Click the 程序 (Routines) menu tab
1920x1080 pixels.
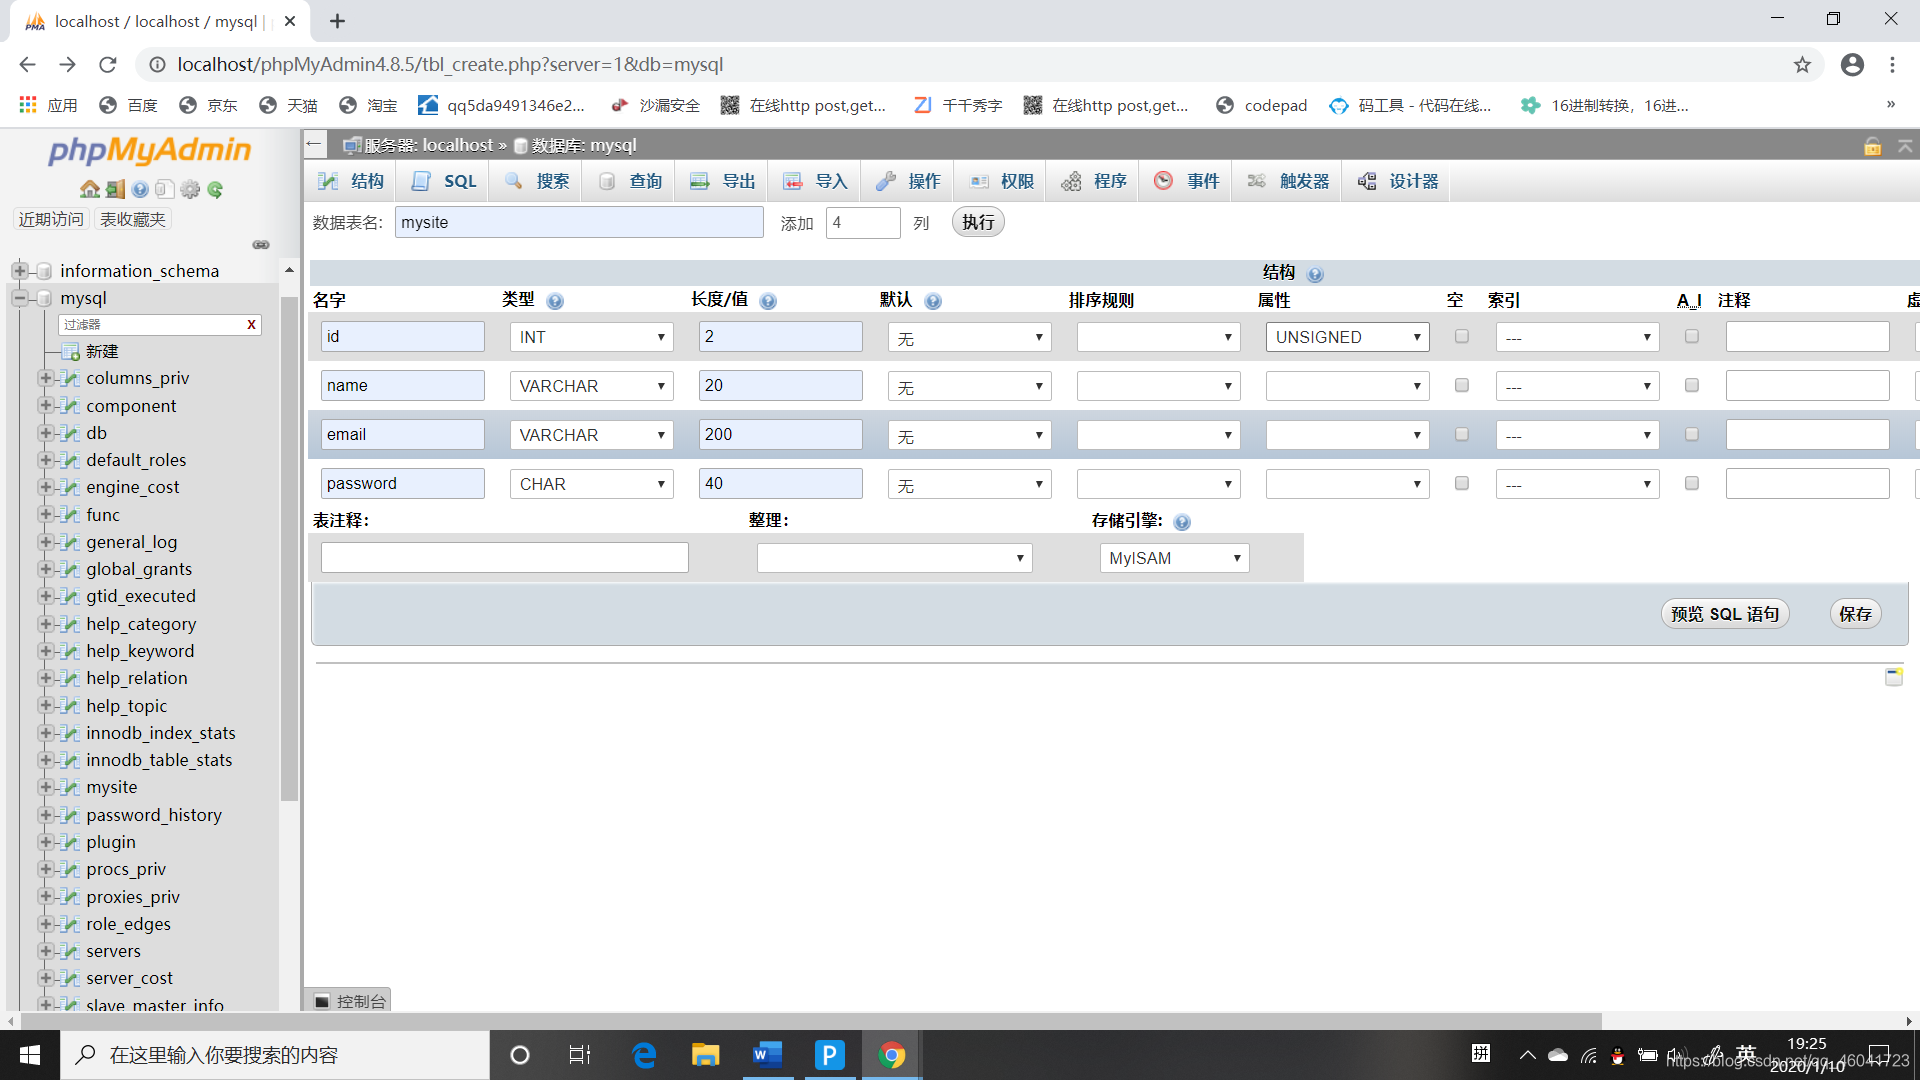tap(1108, 181)
